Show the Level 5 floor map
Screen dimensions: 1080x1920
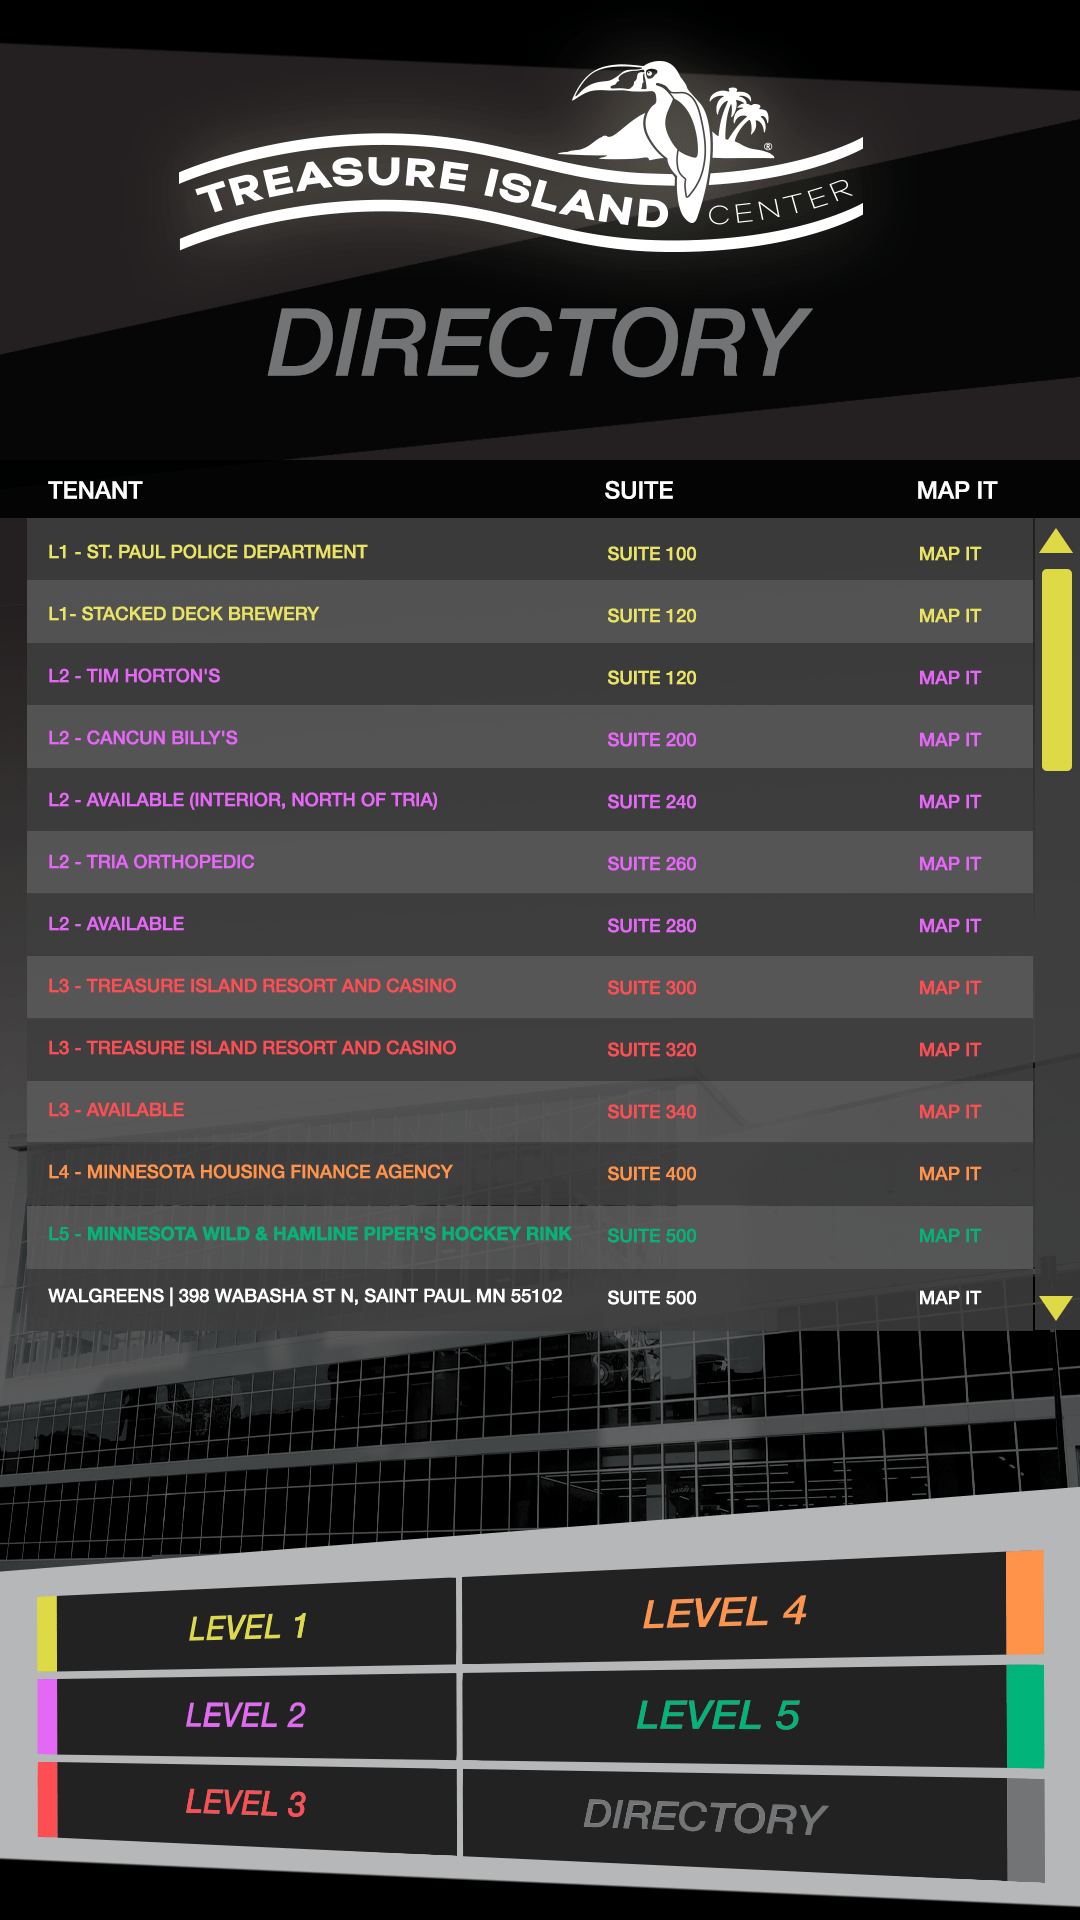(x=718, y=1716)
